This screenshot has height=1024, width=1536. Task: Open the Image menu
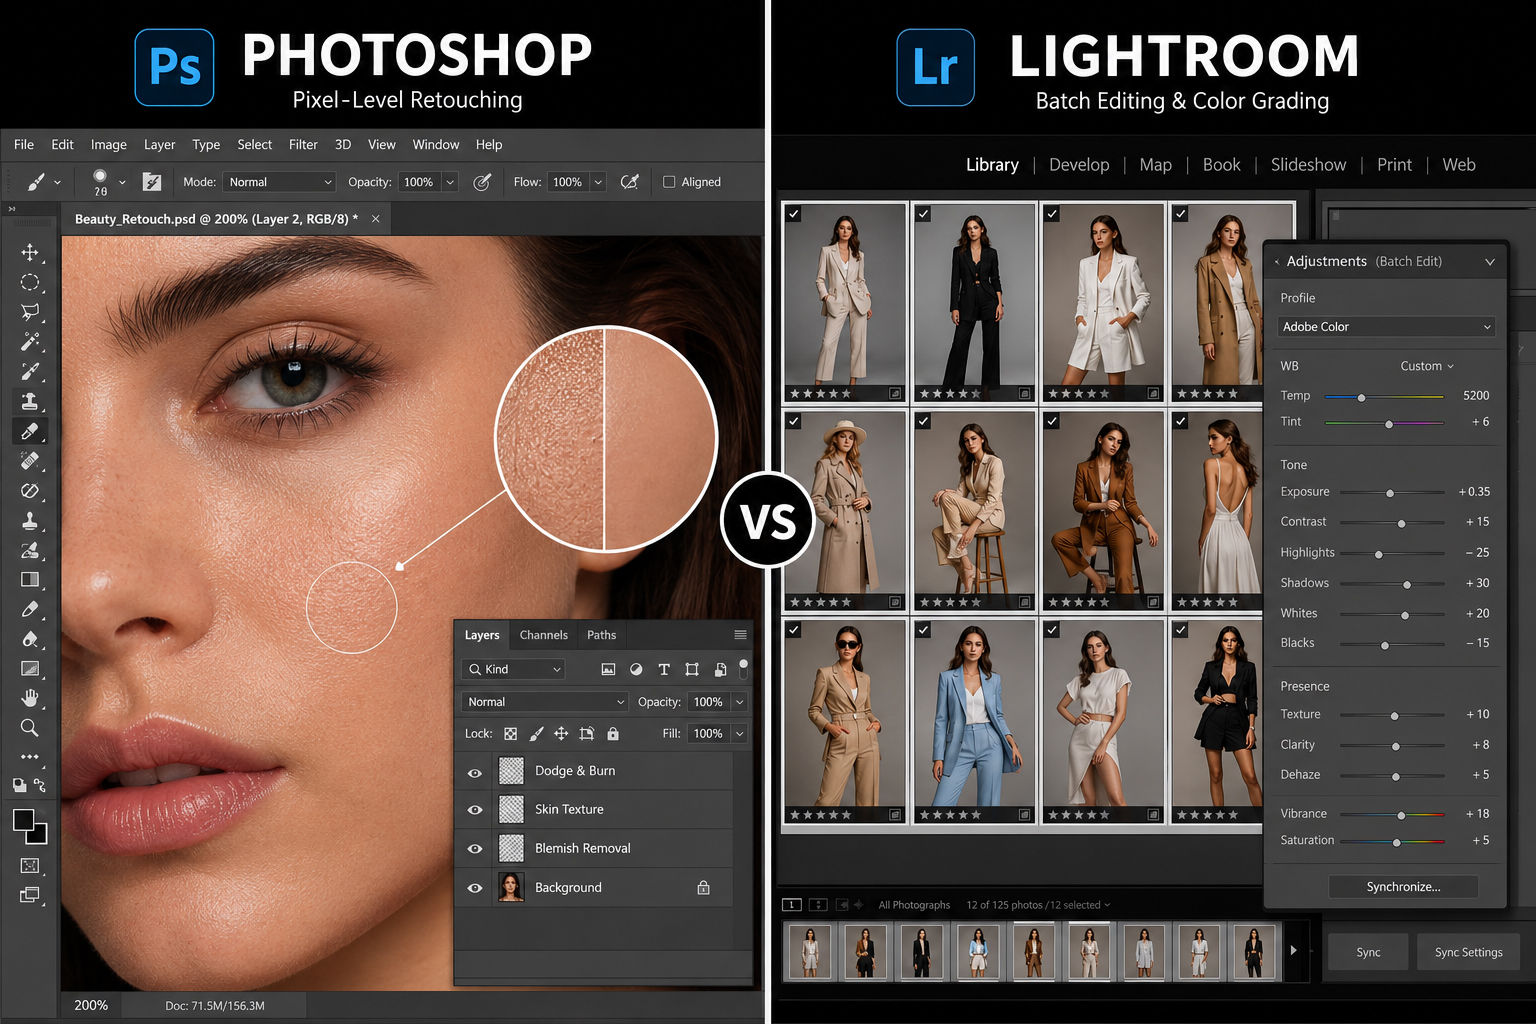pyautogui.click(x=108, y=144)
